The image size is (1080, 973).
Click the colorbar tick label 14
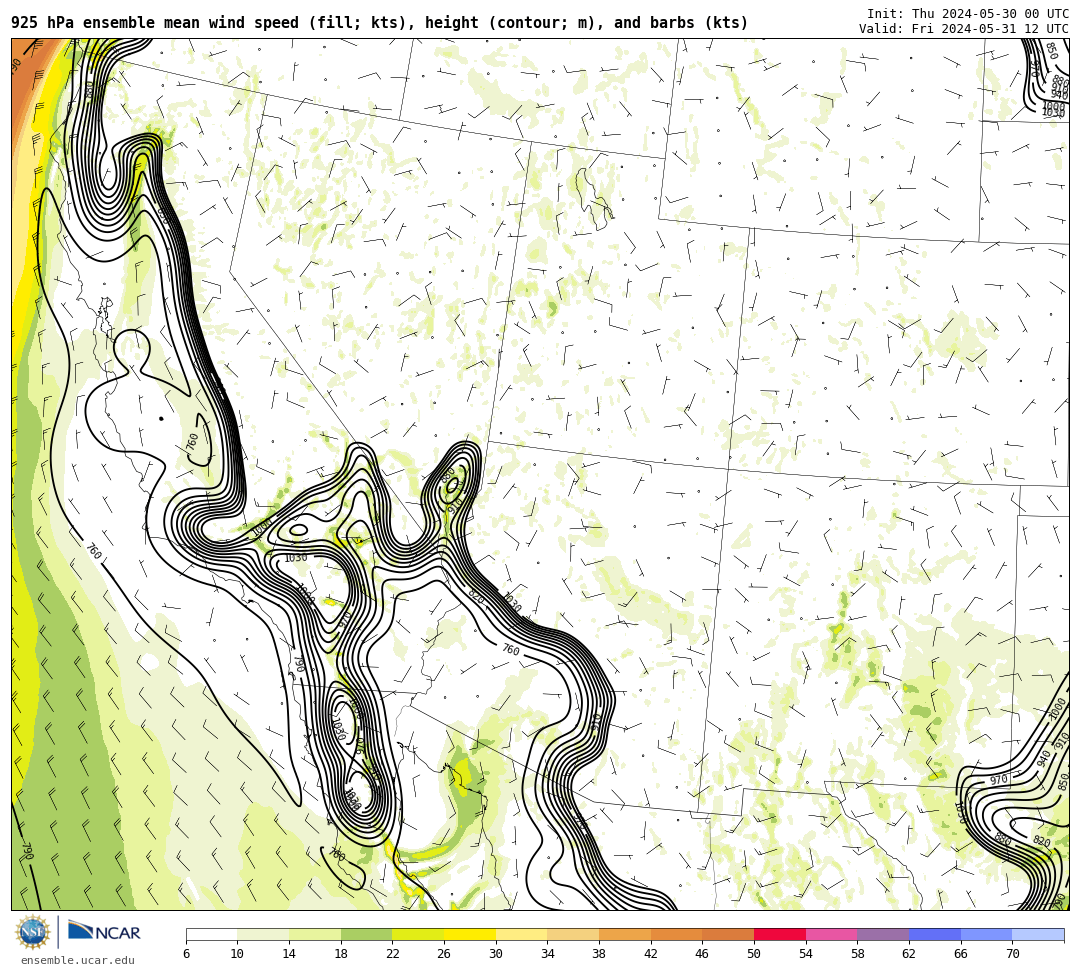pyautogui.click(x=289, y=954)
